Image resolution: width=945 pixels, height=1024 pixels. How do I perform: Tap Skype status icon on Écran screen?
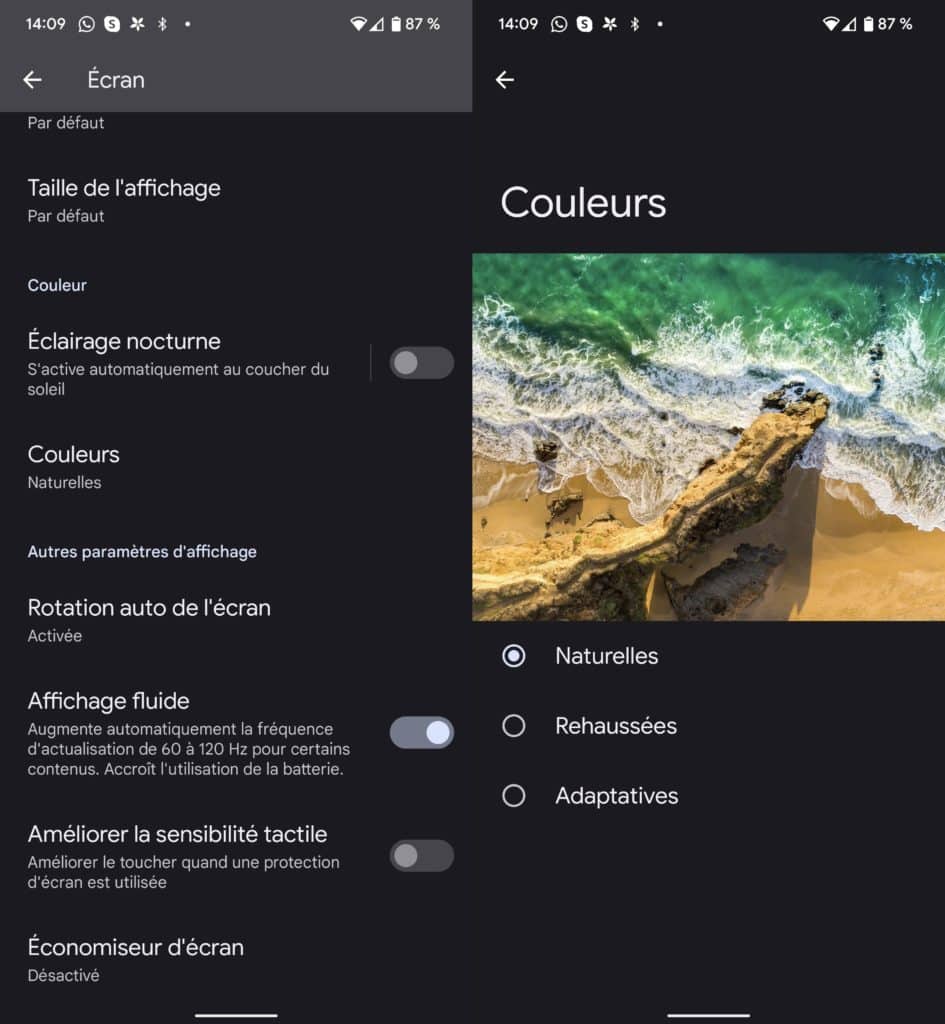pos(112,24)
